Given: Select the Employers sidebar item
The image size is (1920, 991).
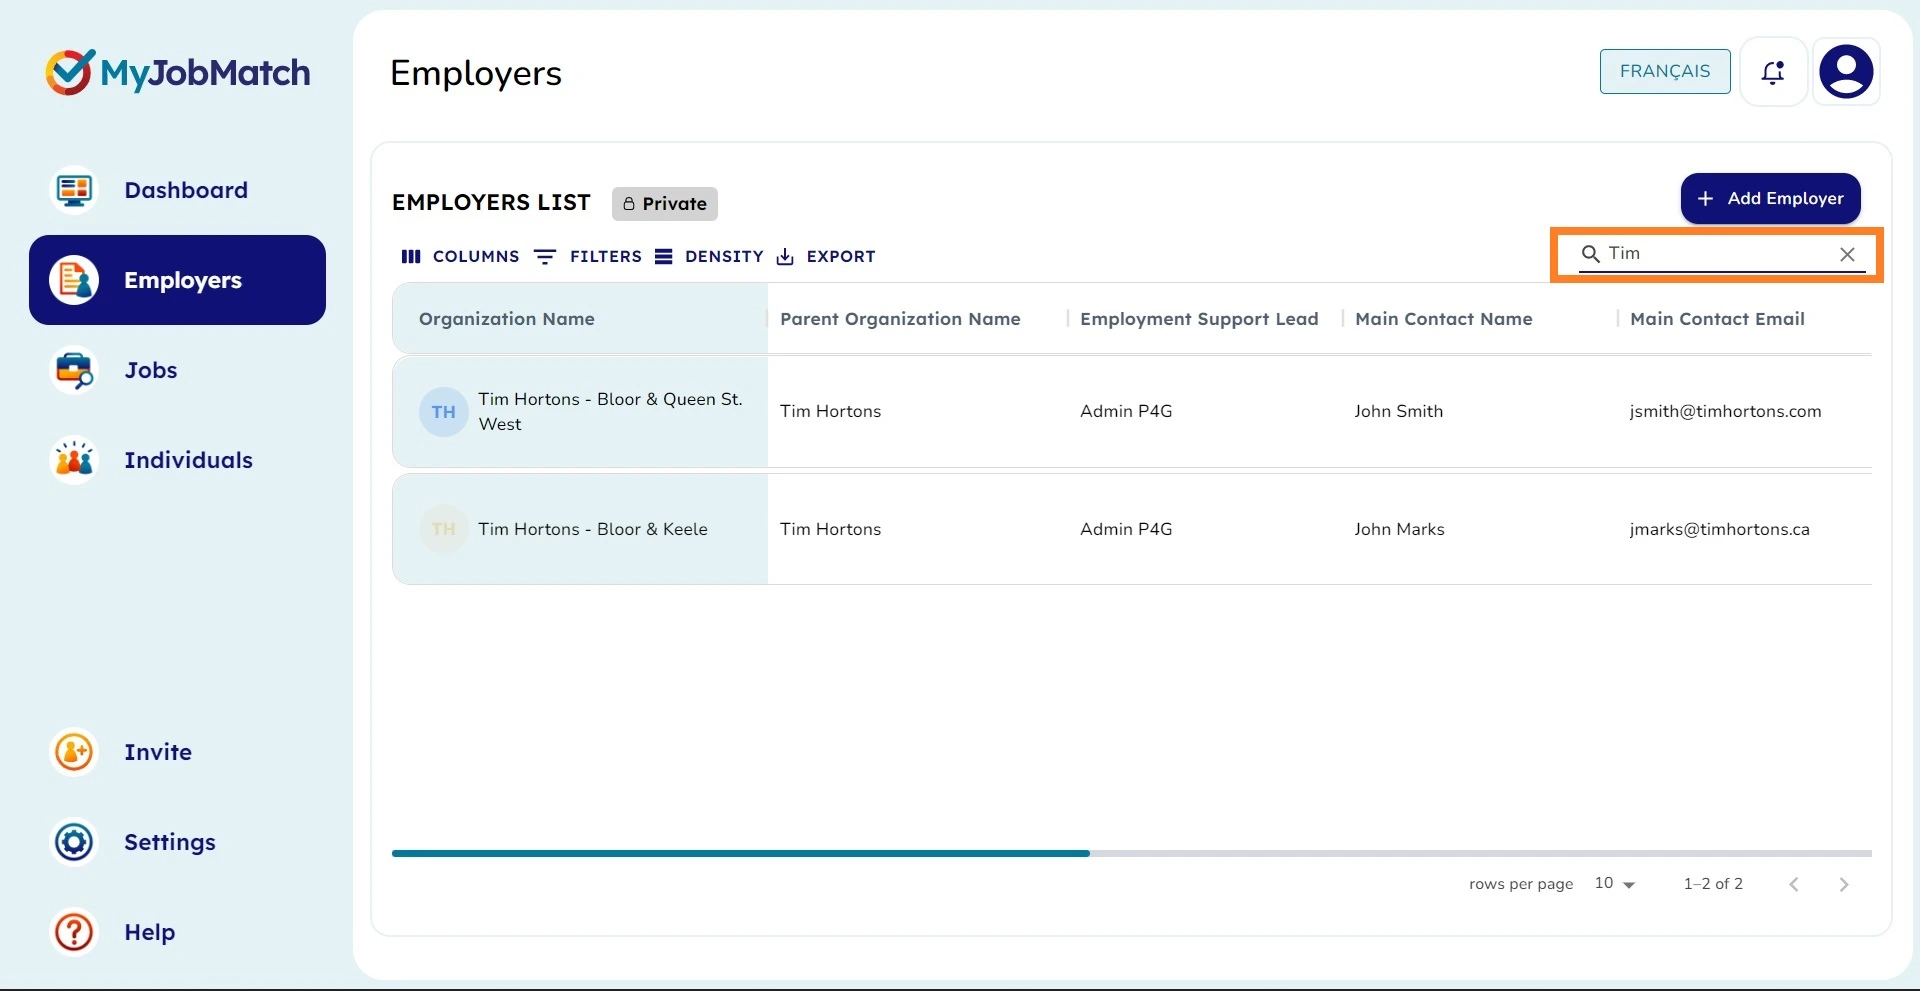Looking at the screenshot, I should (177, 280).
